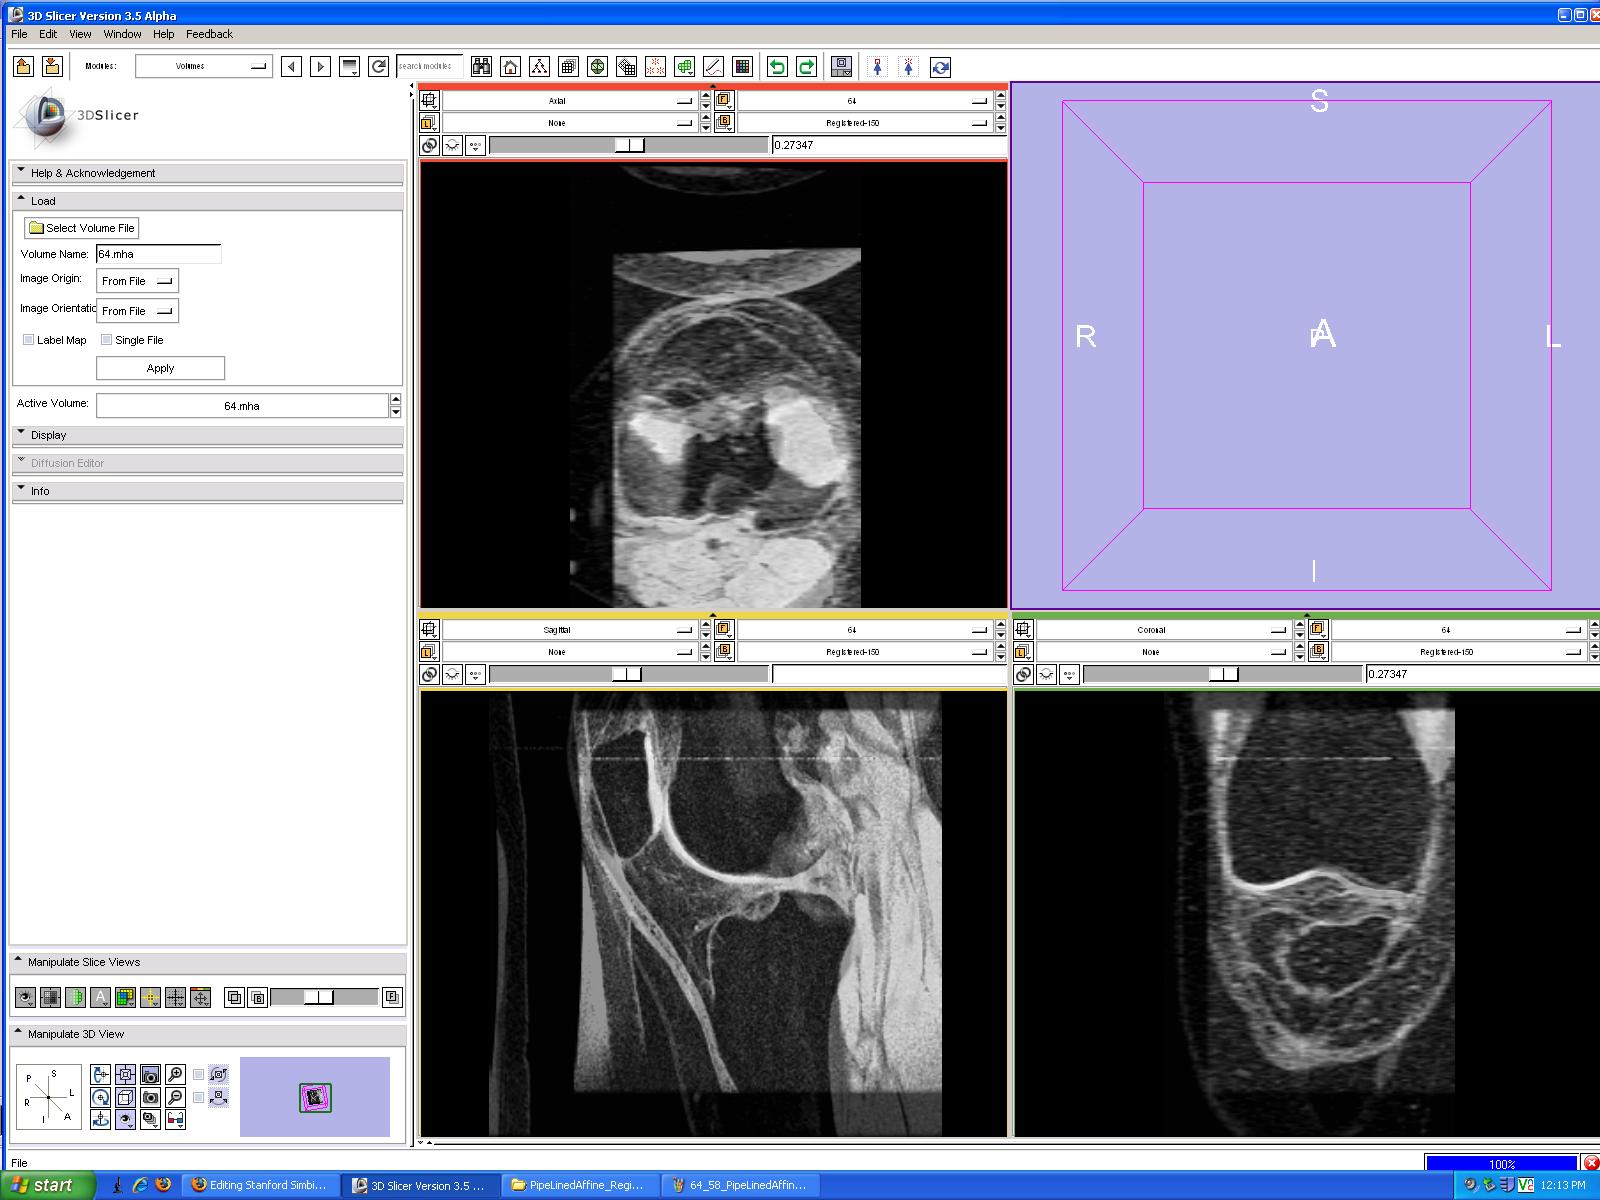Click the Home module icon in toolbar

coord(510,67)
